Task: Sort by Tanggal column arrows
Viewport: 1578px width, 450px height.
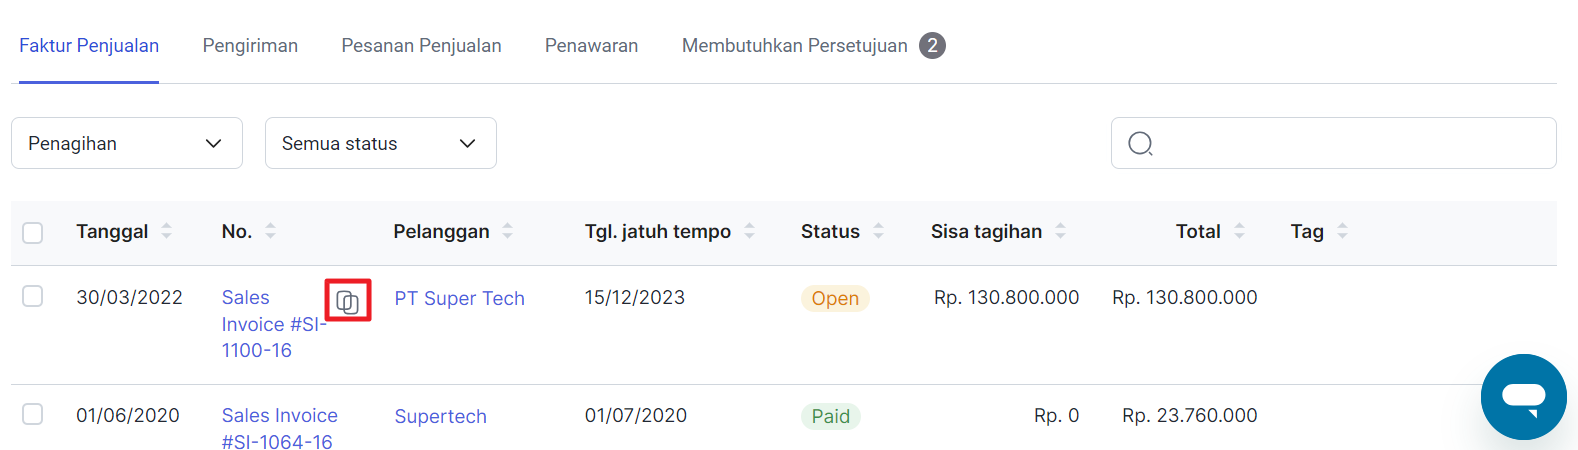Action: [x=167, y=231]
